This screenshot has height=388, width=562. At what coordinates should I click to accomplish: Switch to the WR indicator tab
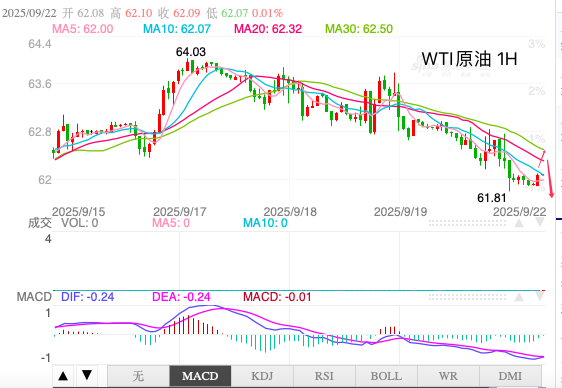coord(448,376)
